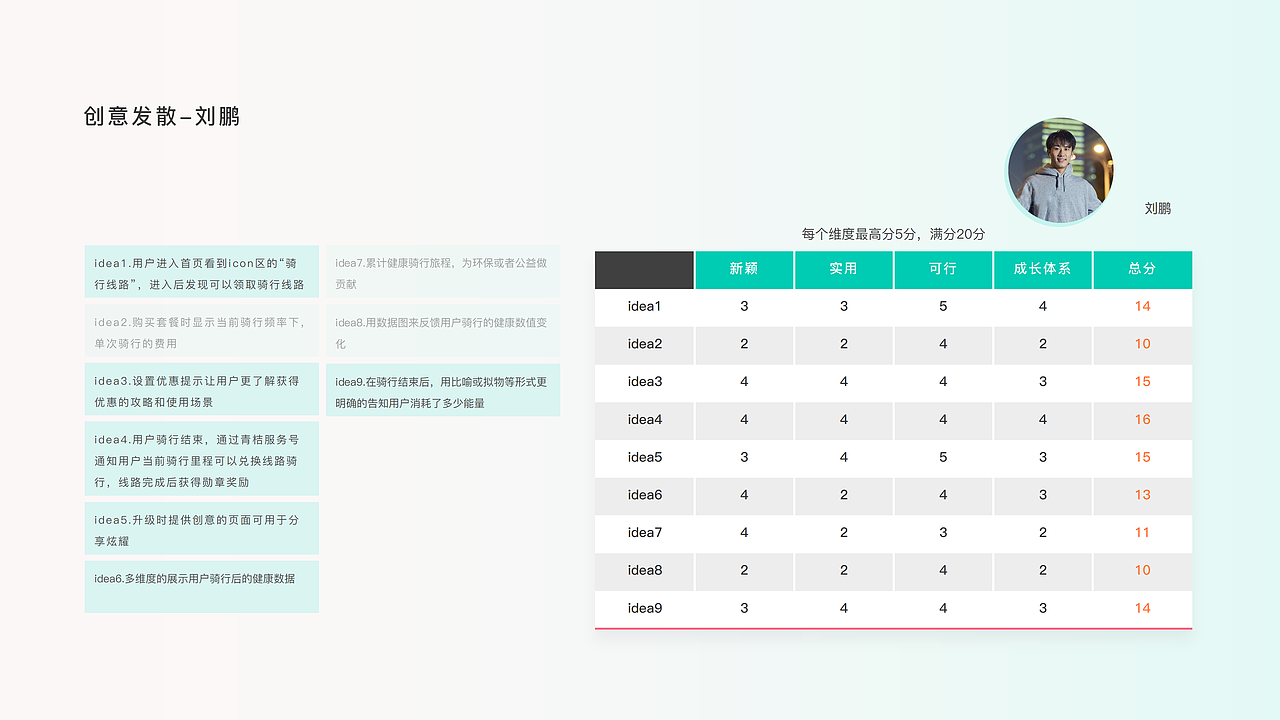Select the idea1 骑行线路 card

coord(201,271)
